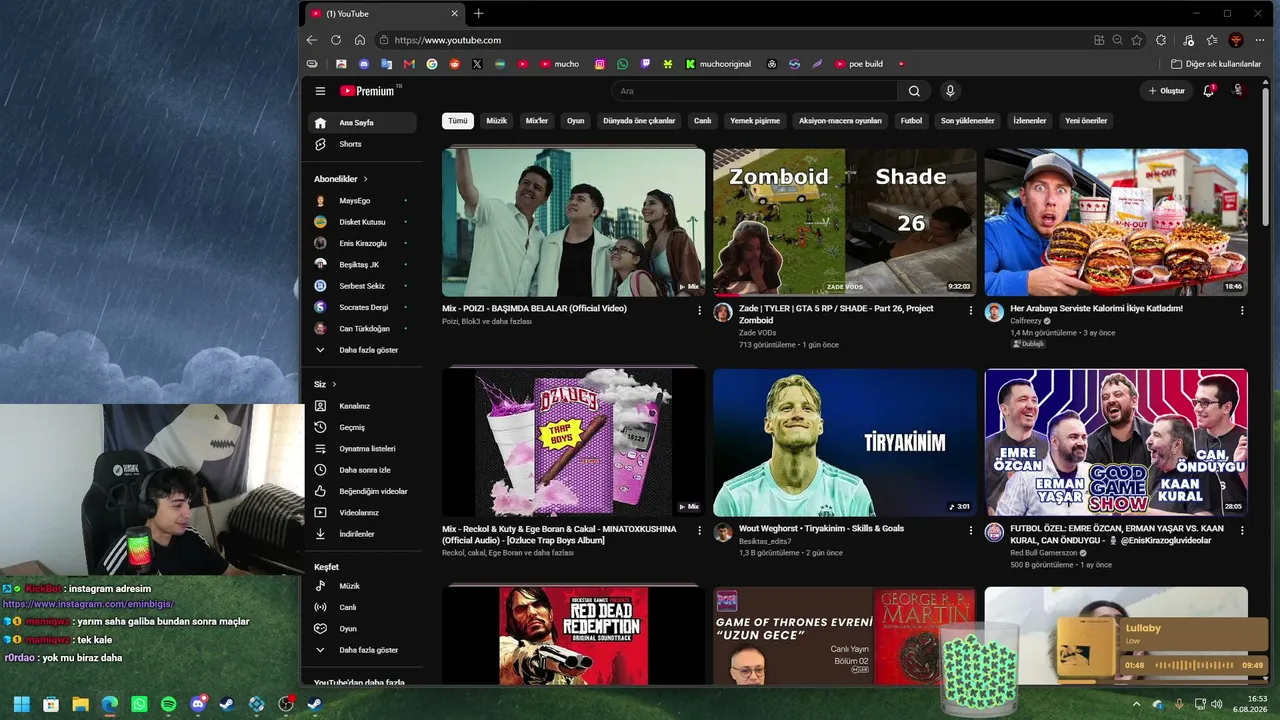
Task: Open Beğendiğim videolar in the sidebar
Action: [363, 491]
